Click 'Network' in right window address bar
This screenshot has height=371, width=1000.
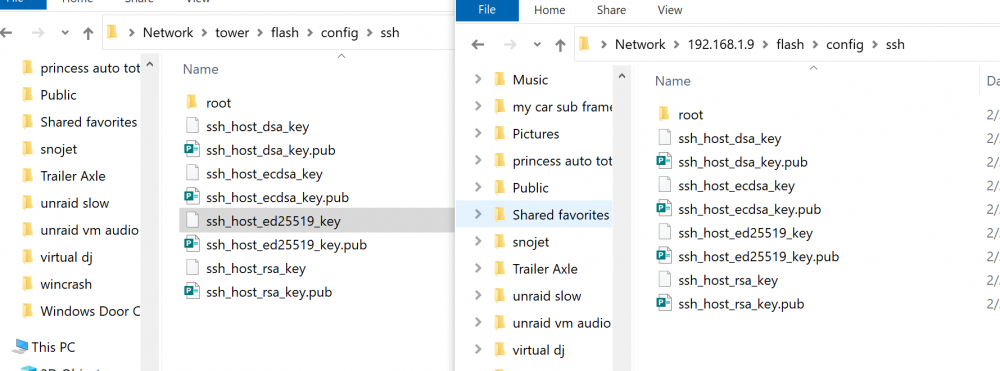pos(640,45)
